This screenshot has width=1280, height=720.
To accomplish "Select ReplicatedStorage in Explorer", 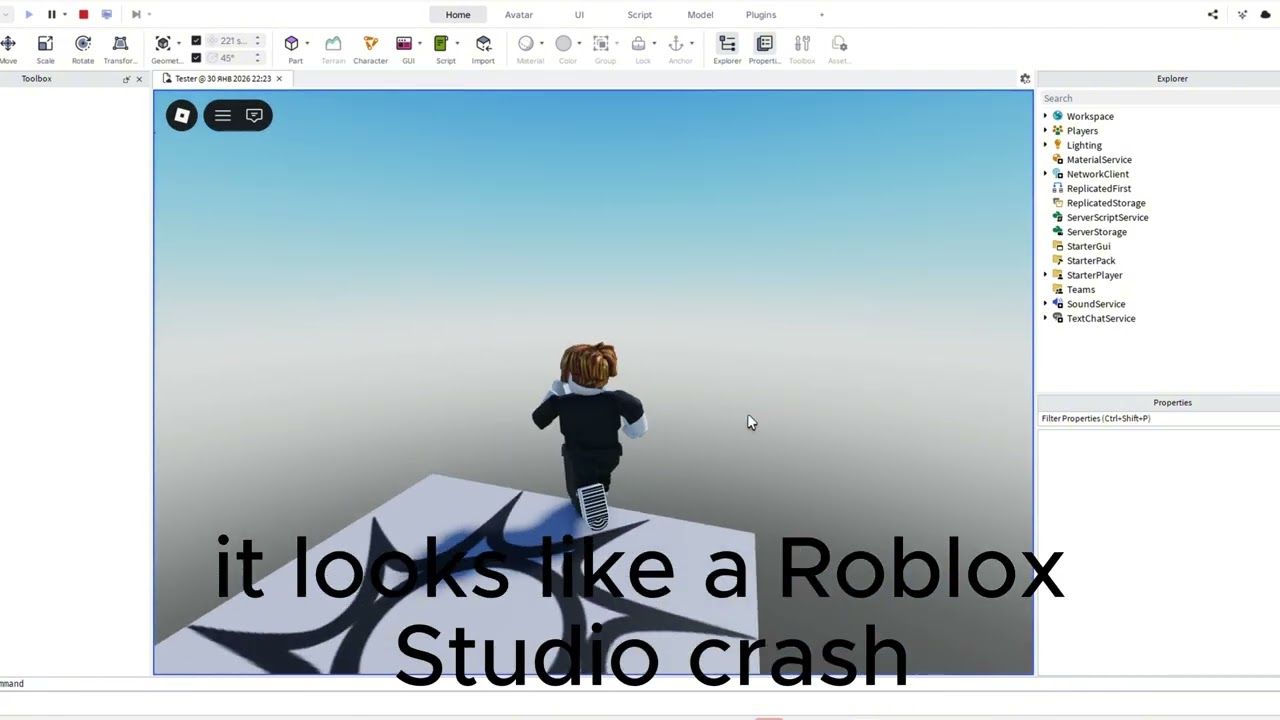I will [1106, 203].
